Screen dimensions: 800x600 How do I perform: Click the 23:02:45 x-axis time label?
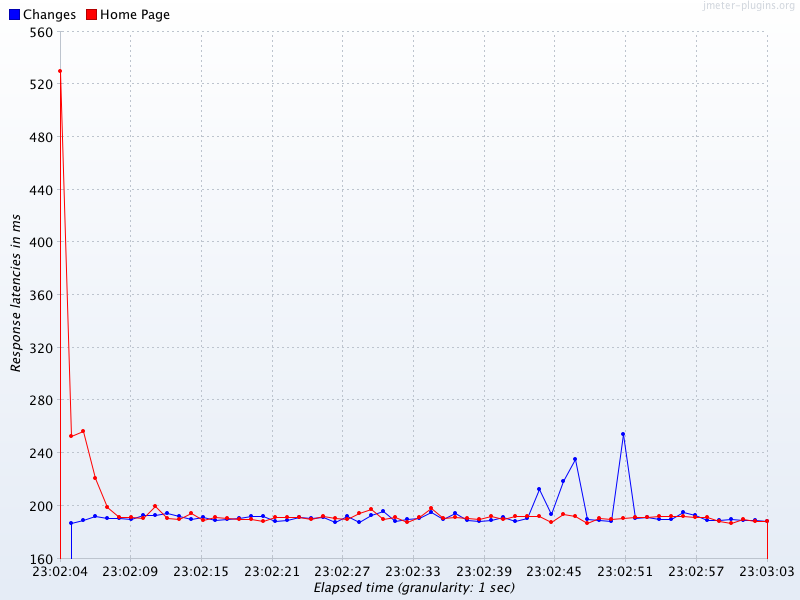click(x=554, y=571)
